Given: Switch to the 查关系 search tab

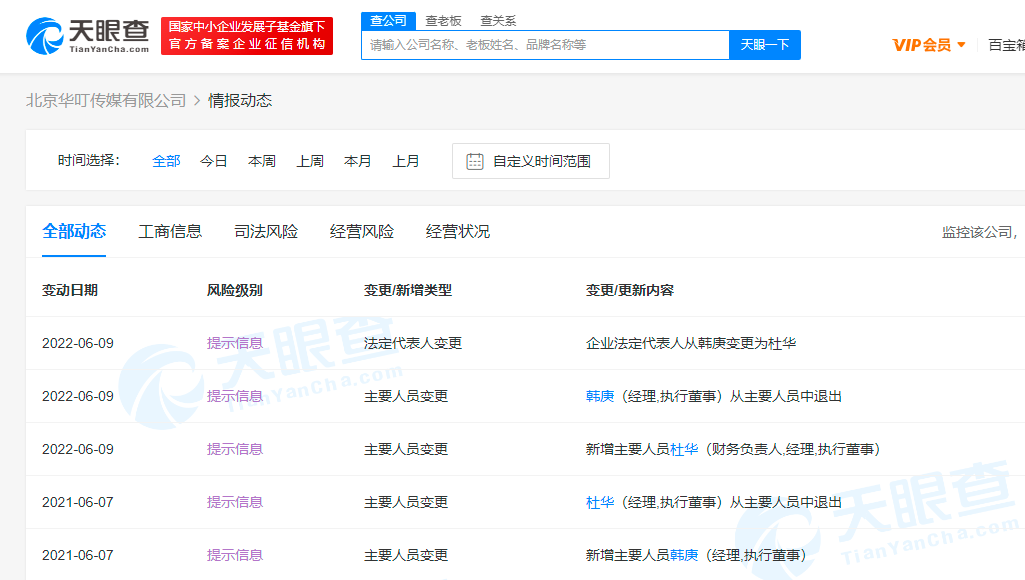Looking at the screenshot, I should pyautogui.click(x=498, y=20).
